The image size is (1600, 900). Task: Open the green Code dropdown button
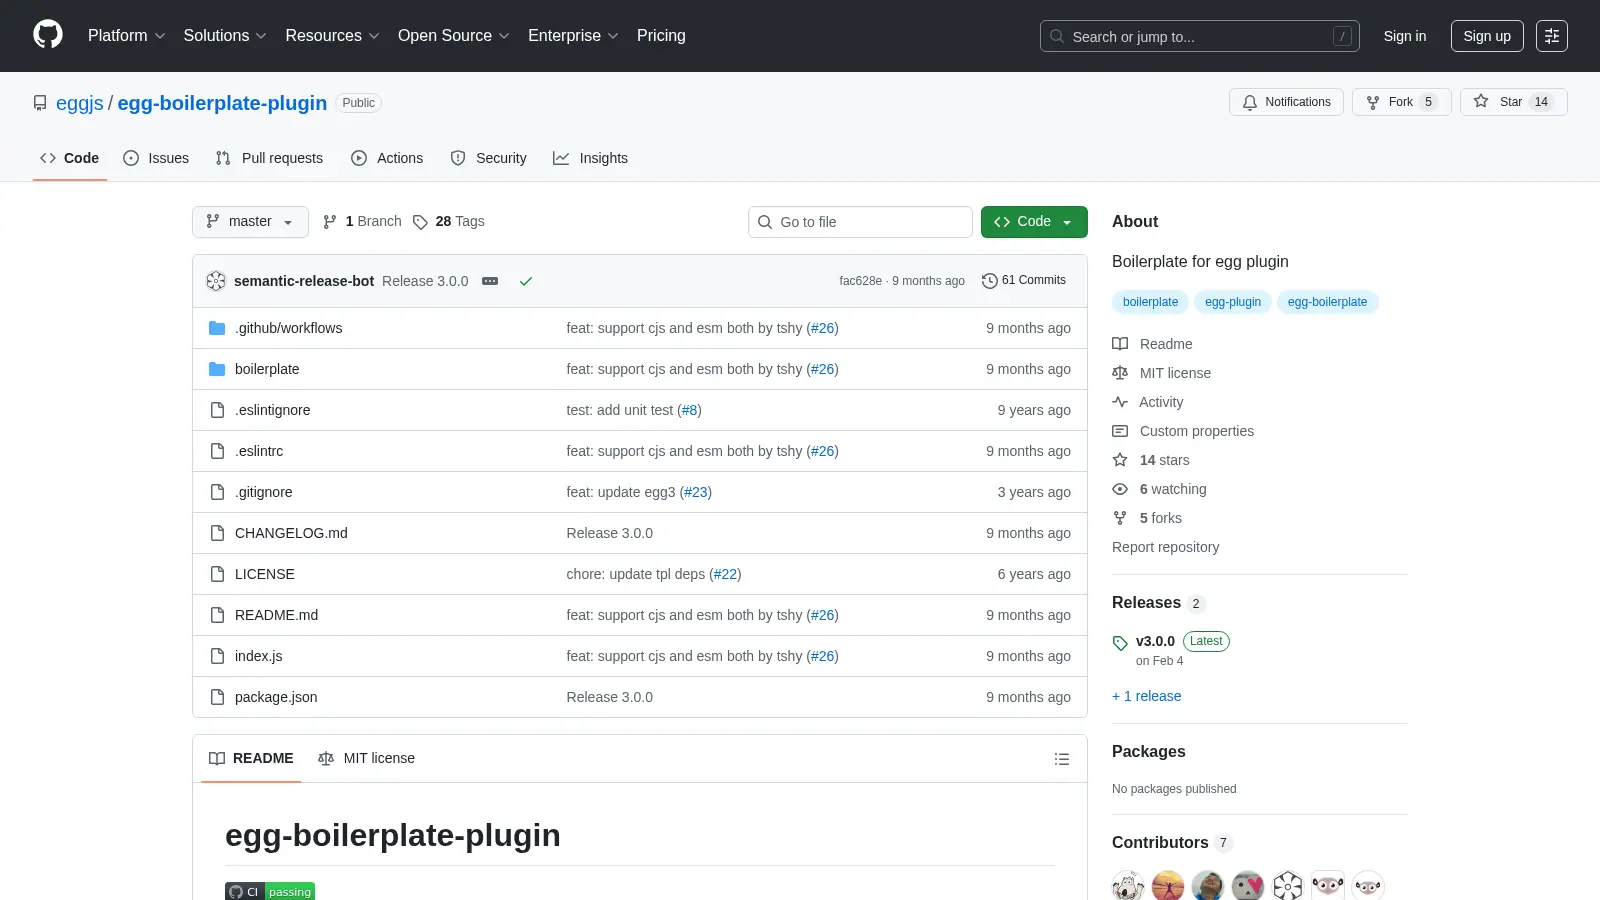click(1034, 222)
